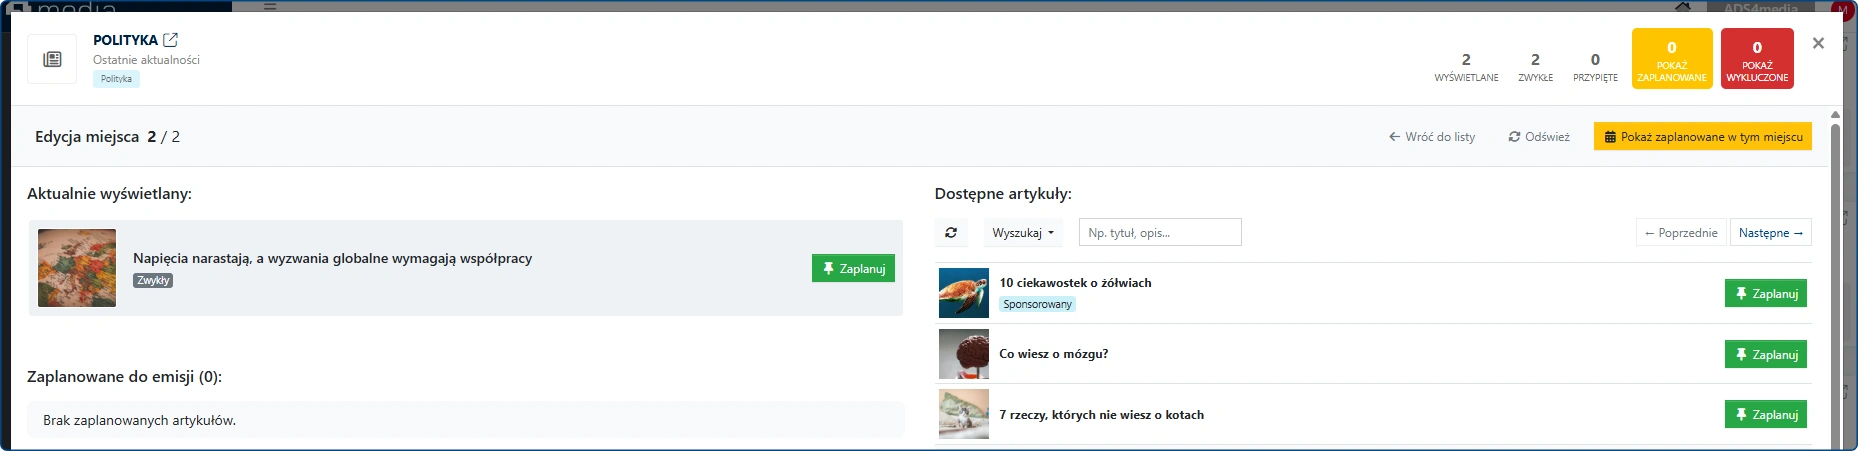
Task: Click the Polityka tag badge
Action: (x=116, y=79)
